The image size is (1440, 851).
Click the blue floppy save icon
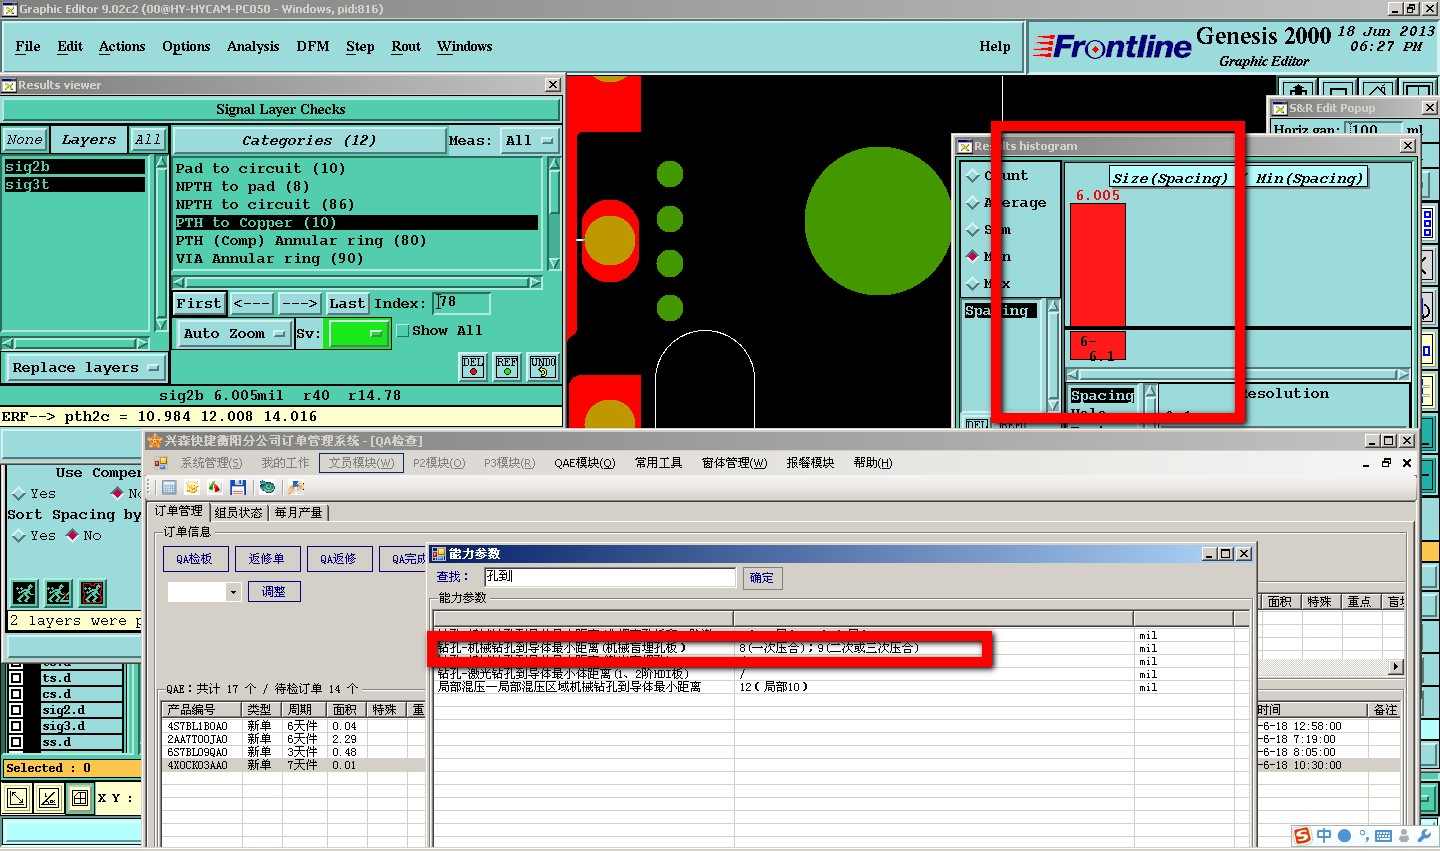click(238, 487)
